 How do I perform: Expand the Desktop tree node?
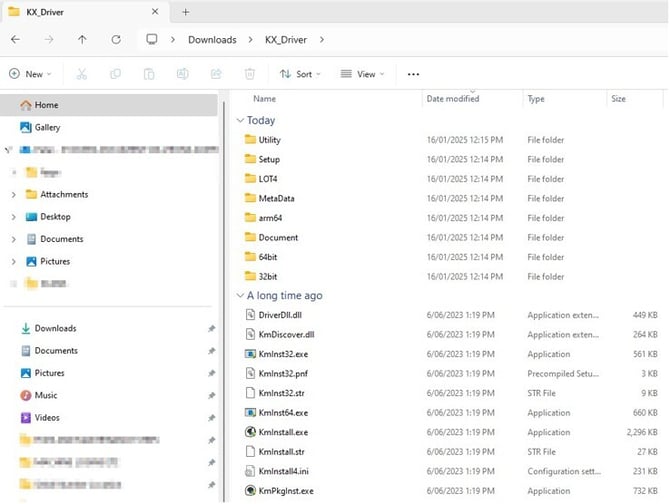pos(13,217)
